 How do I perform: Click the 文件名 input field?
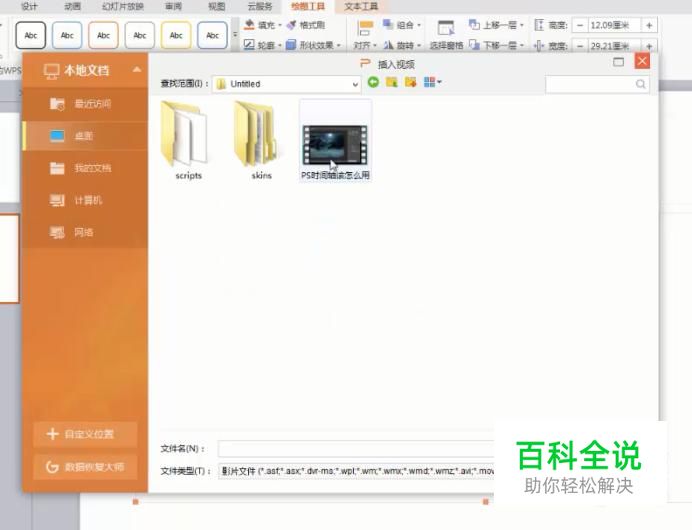pos(356,449)
